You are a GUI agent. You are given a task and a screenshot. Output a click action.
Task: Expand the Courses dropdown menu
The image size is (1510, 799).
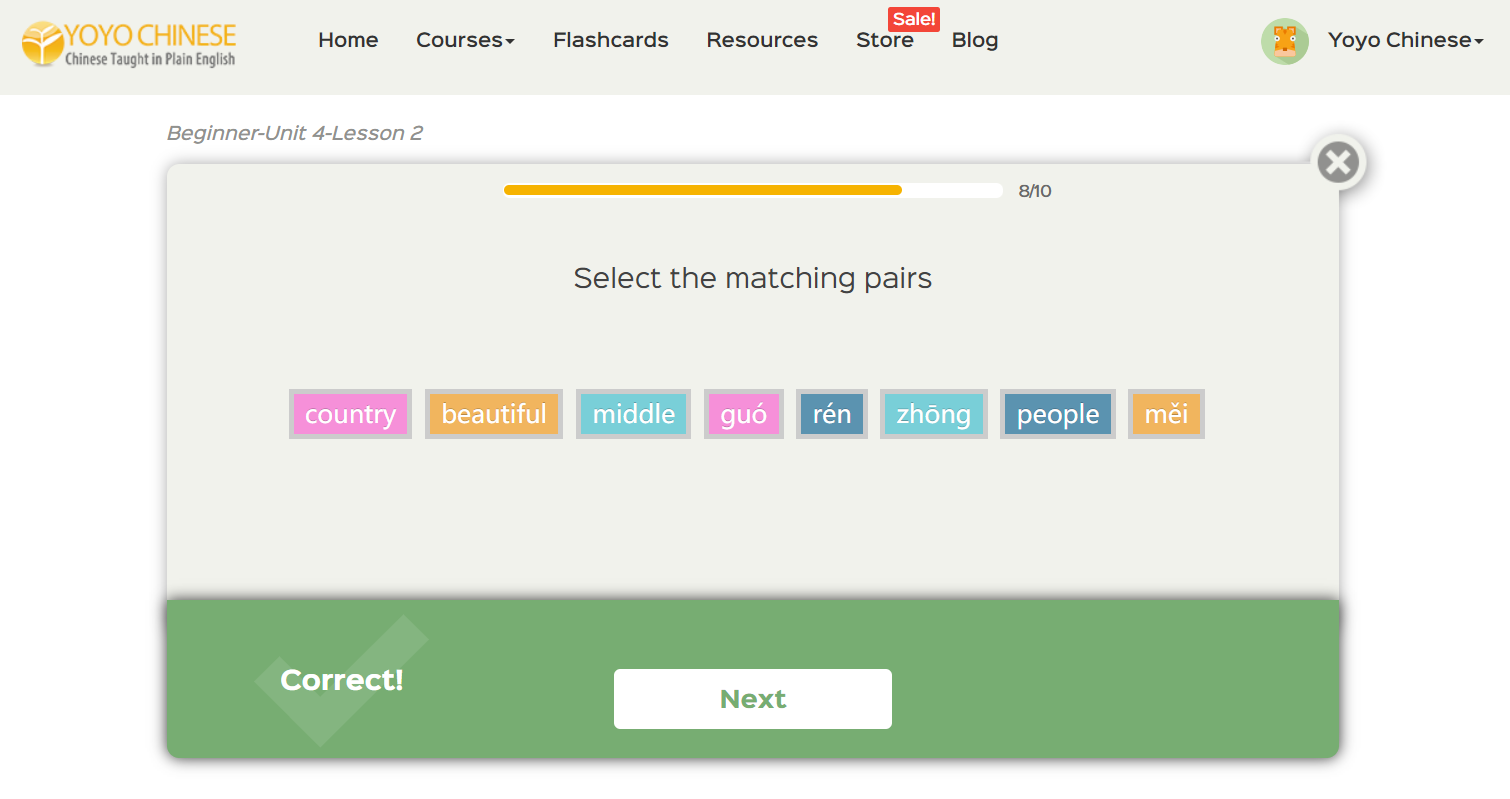[465, 41]
